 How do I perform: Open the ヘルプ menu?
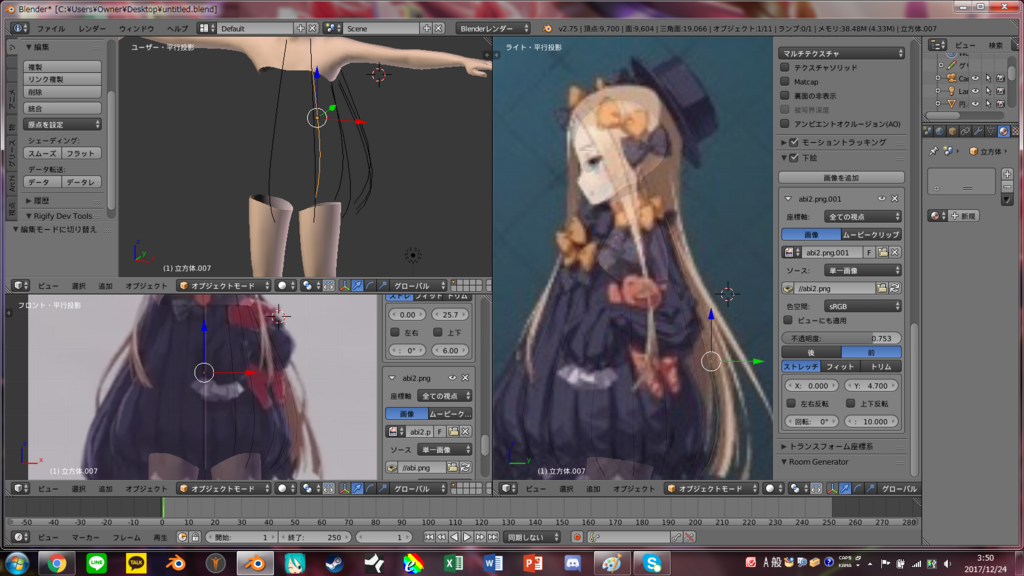pyautogui.click(x=177, y=29)
